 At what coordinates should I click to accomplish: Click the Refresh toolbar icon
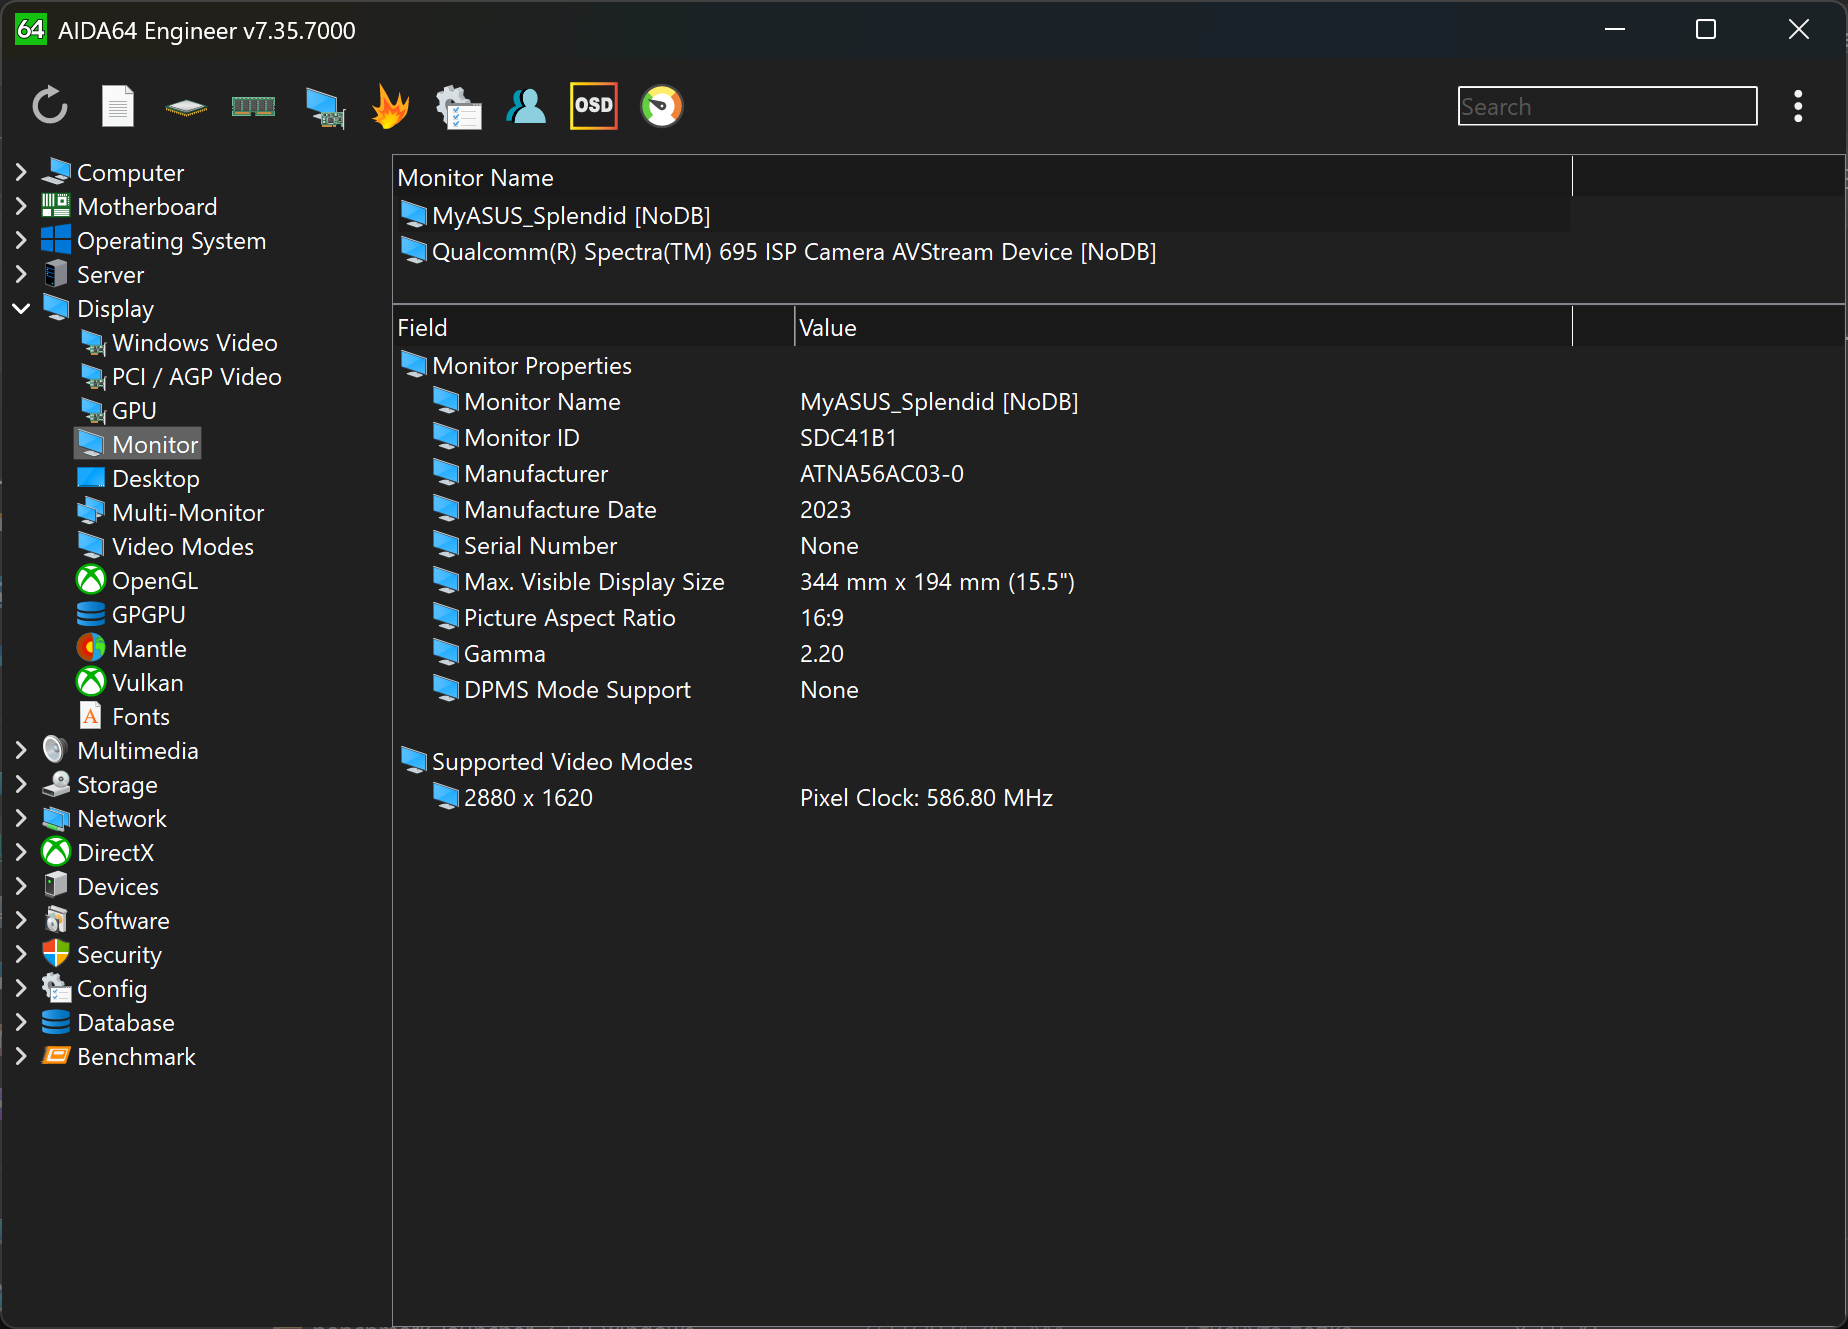[x=50, y=106]
